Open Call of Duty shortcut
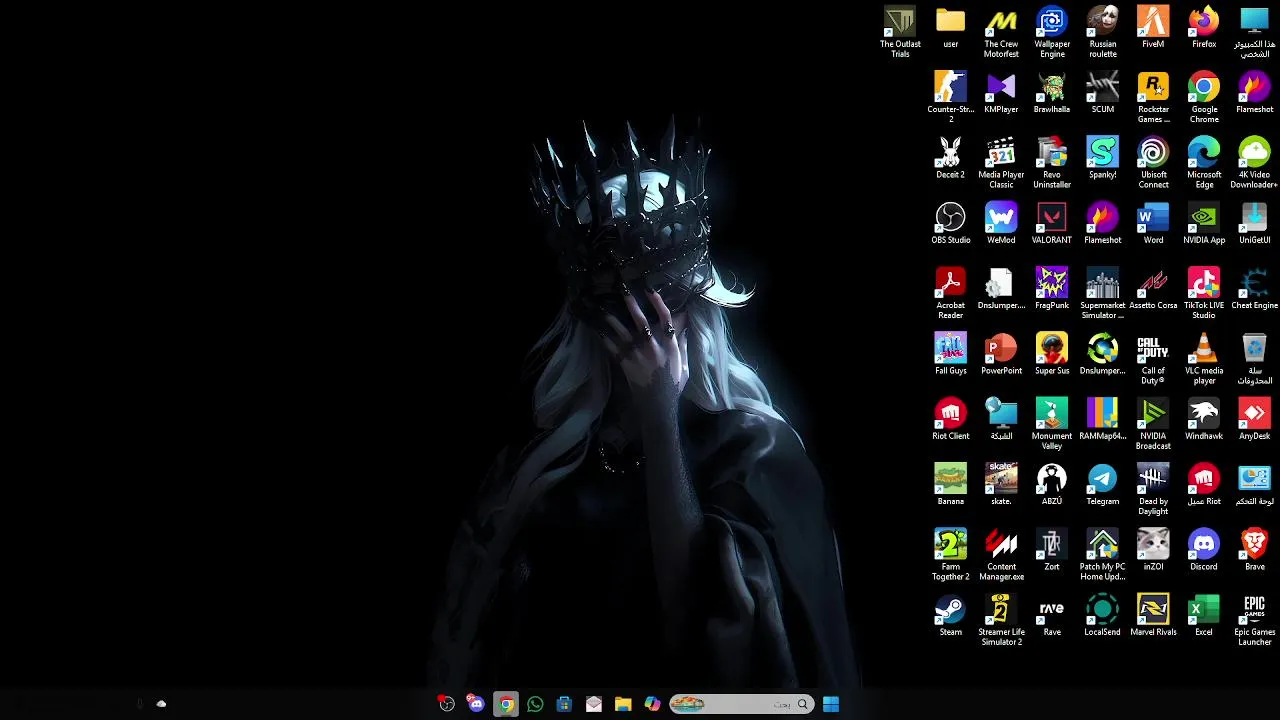Image resolution: width=1280 pixels, height=720 pixels. pos(1153,359)
